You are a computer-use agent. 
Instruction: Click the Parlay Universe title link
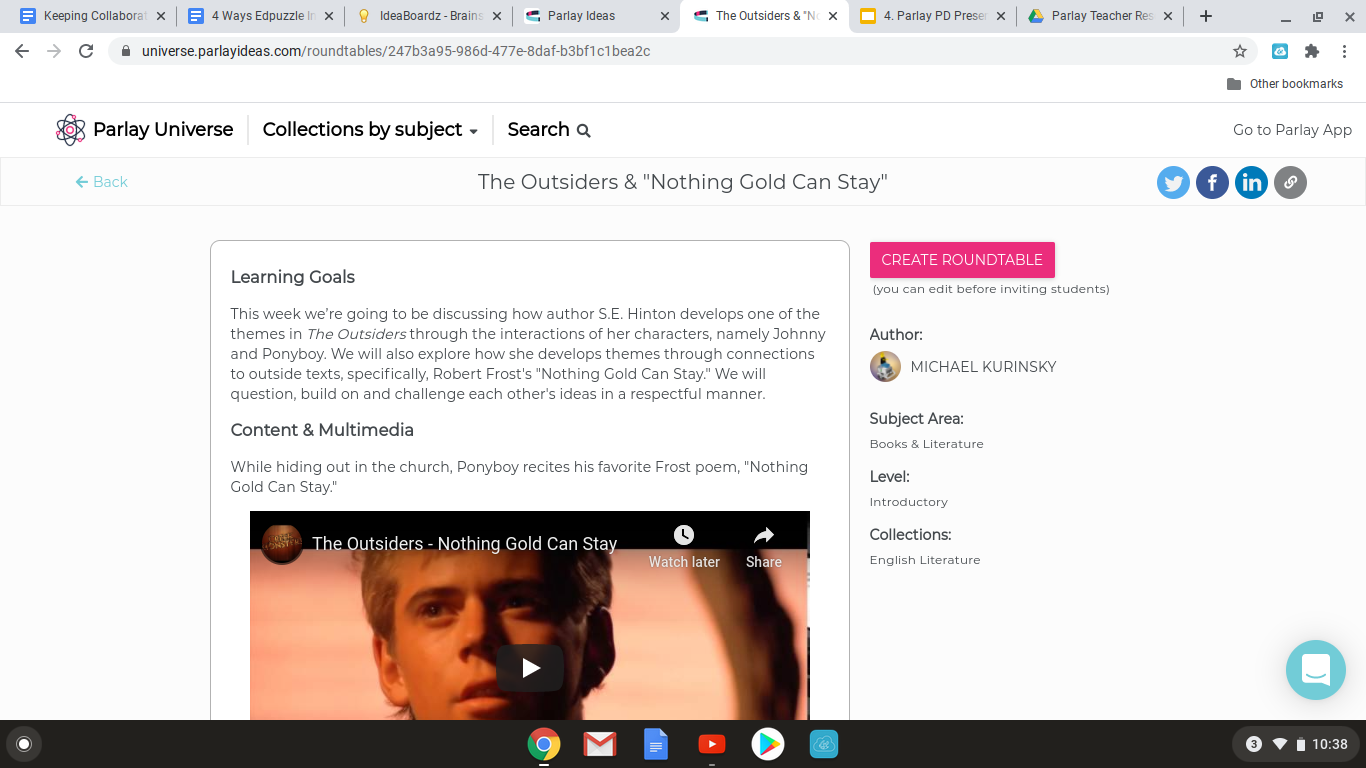click(163, 130)
